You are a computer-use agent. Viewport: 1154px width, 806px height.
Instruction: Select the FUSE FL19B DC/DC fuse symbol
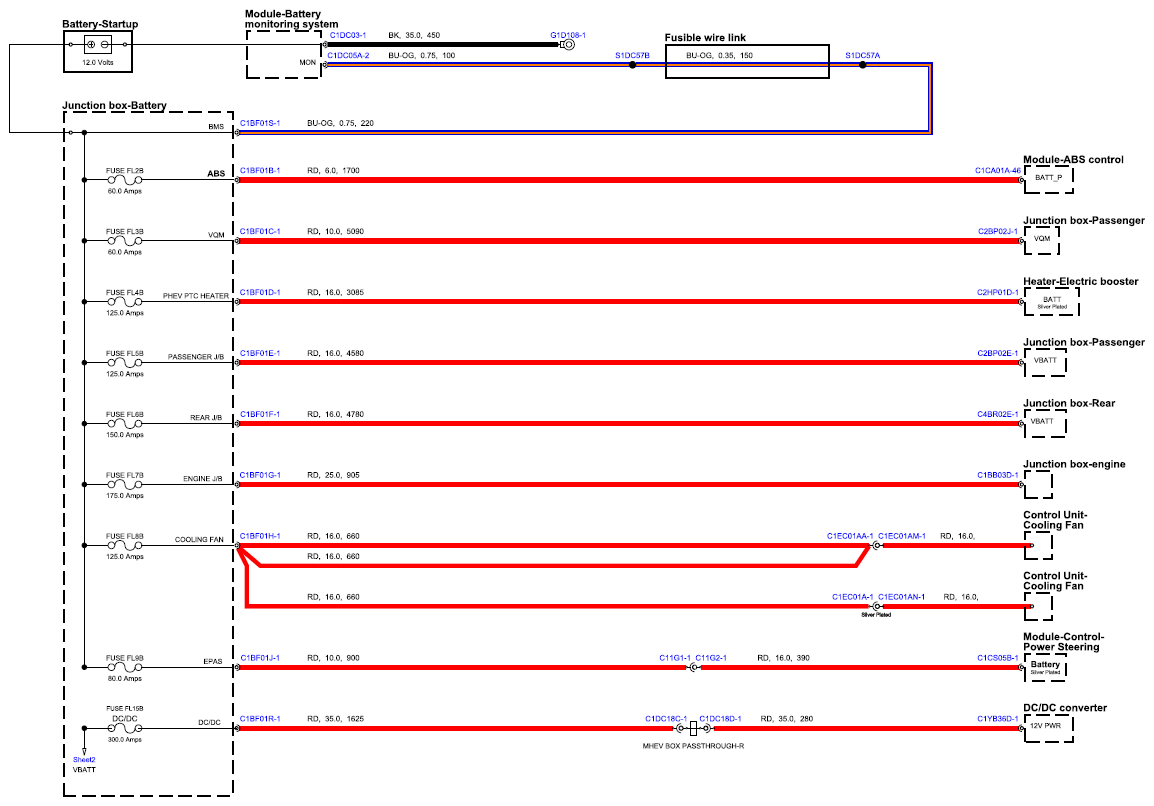pos(124,729)
